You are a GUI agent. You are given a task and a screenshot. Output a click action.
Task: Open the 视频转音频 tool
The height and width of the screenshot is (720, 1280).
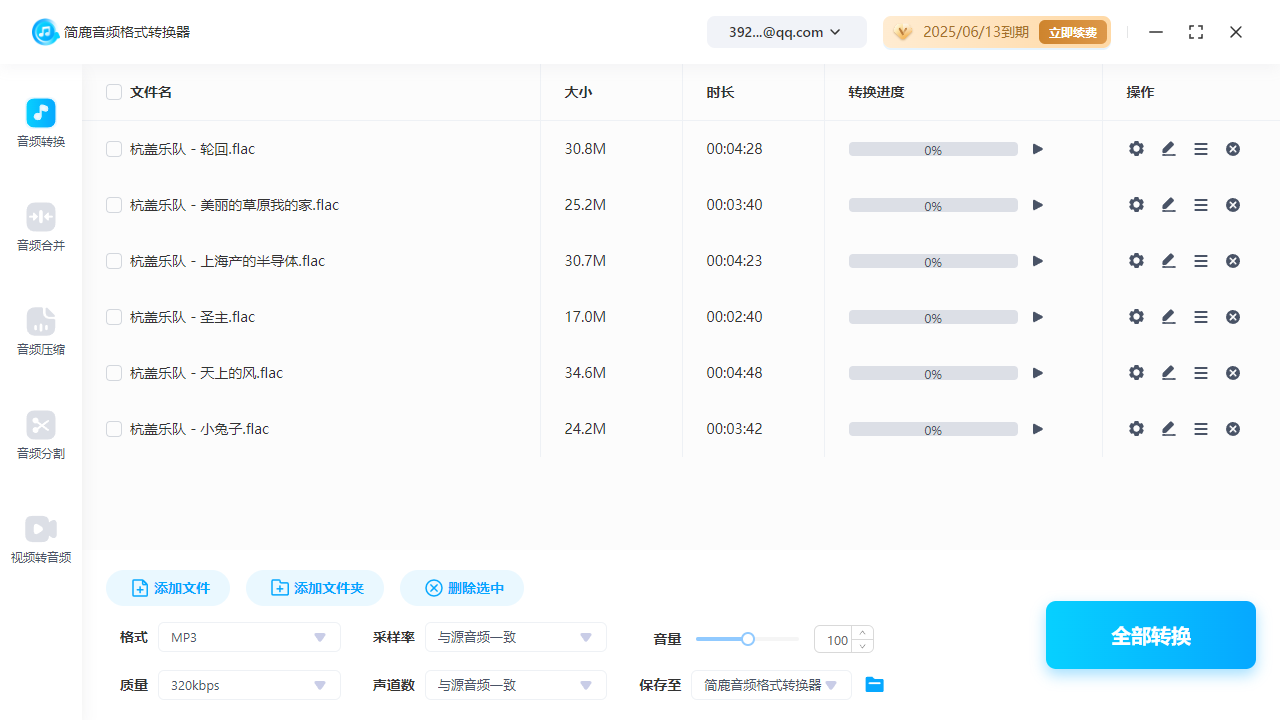(x=41, y=539)
